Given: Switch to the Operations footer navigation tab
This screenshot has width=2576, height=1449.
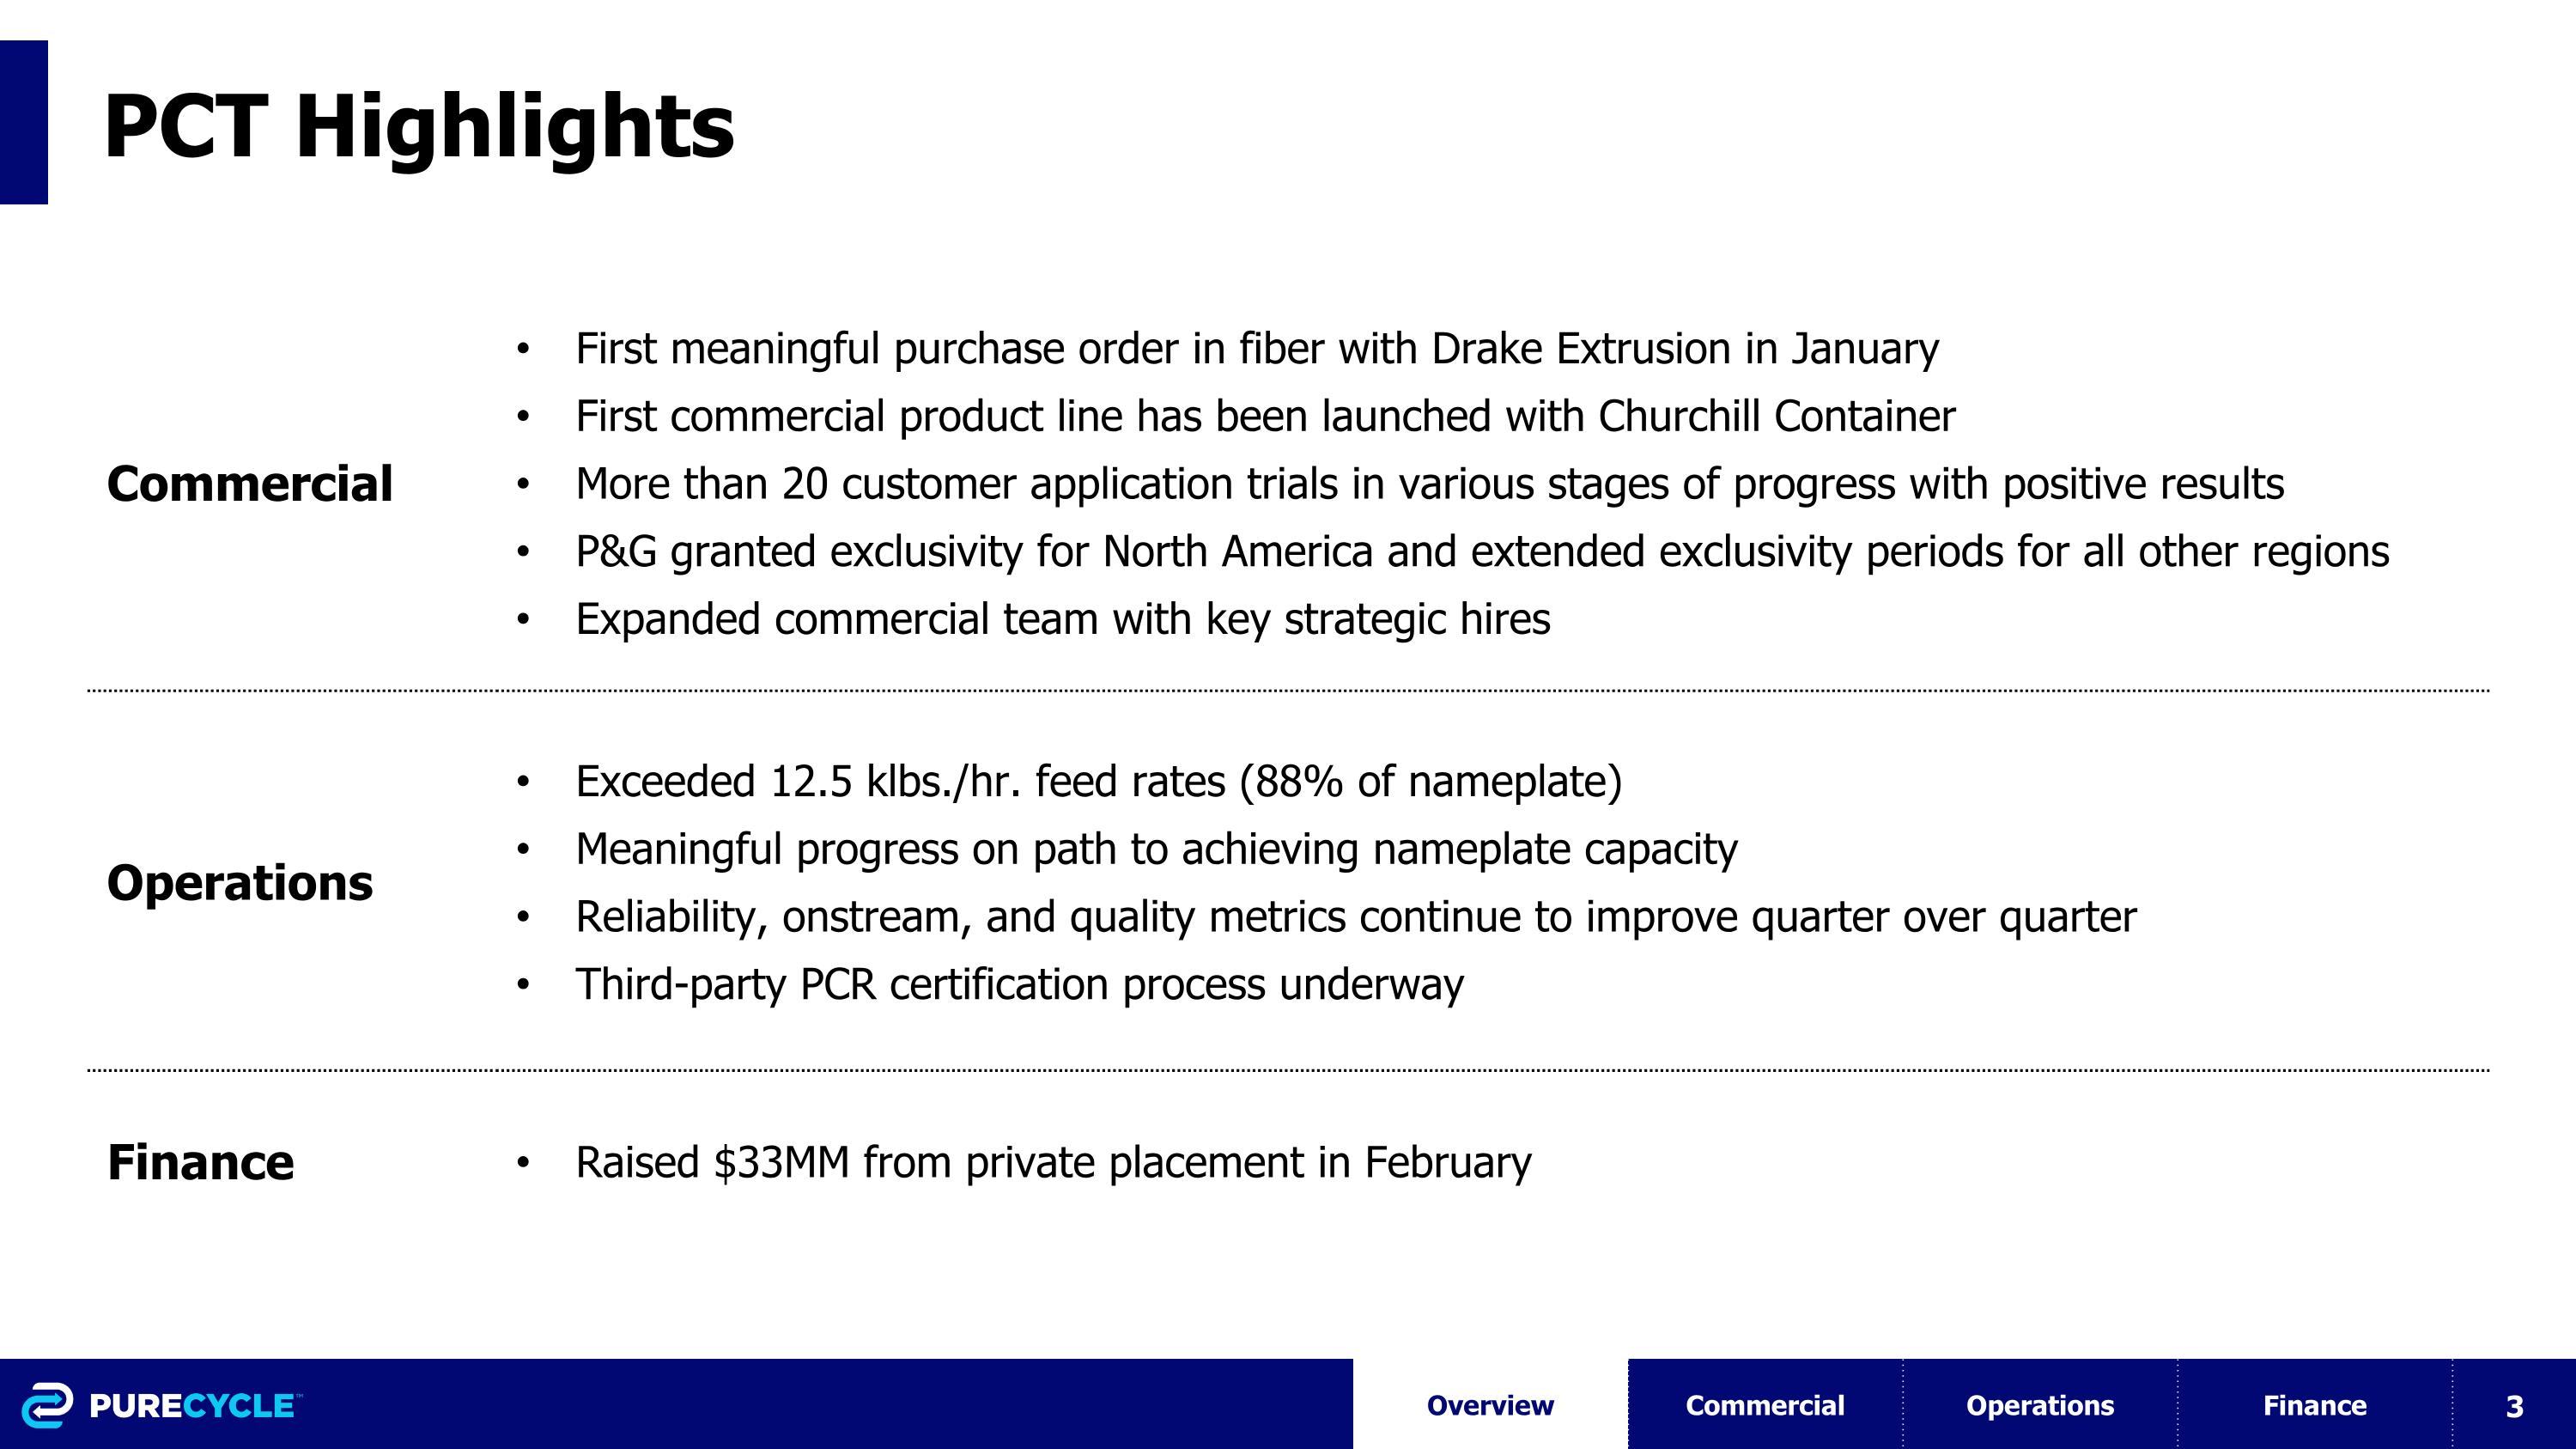Looking at the screenshot, I should (x=2040, y=1405).
